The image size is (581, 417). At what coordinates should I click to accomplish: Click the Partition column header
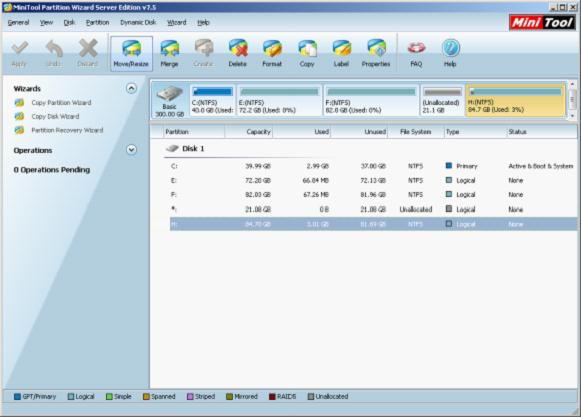[x=193, y=132]
